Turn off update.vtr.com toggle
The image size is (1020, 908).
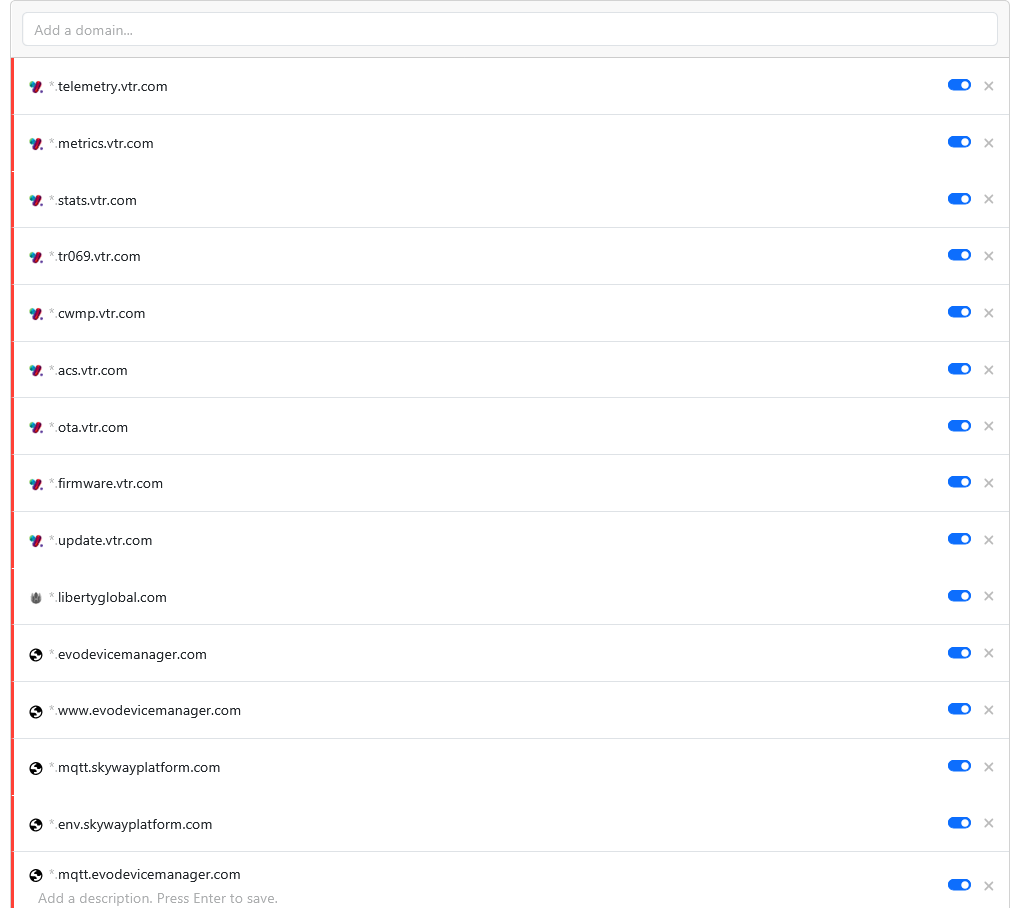959,539
